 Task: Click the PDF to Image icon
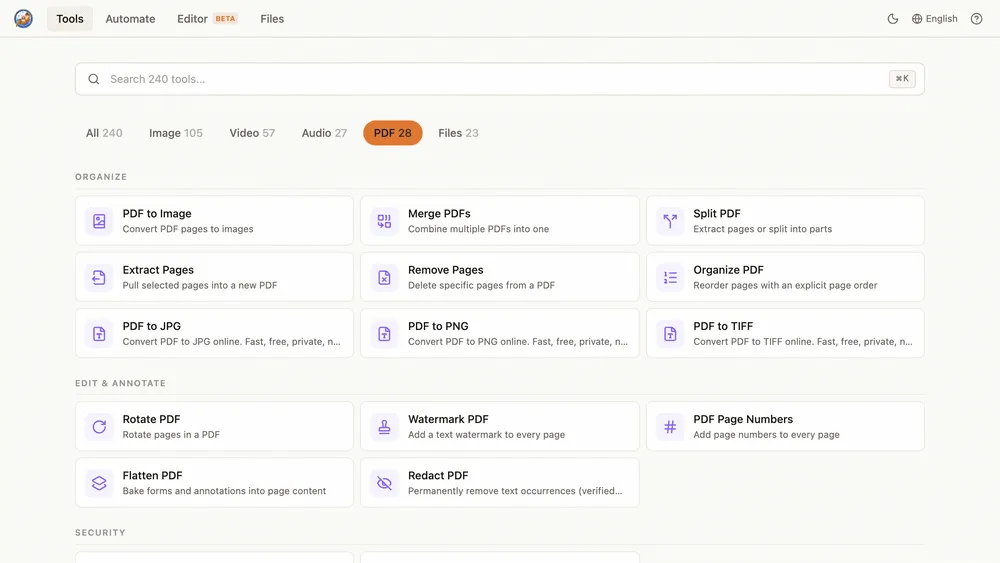pyautogui.click(x=99, y=221)
